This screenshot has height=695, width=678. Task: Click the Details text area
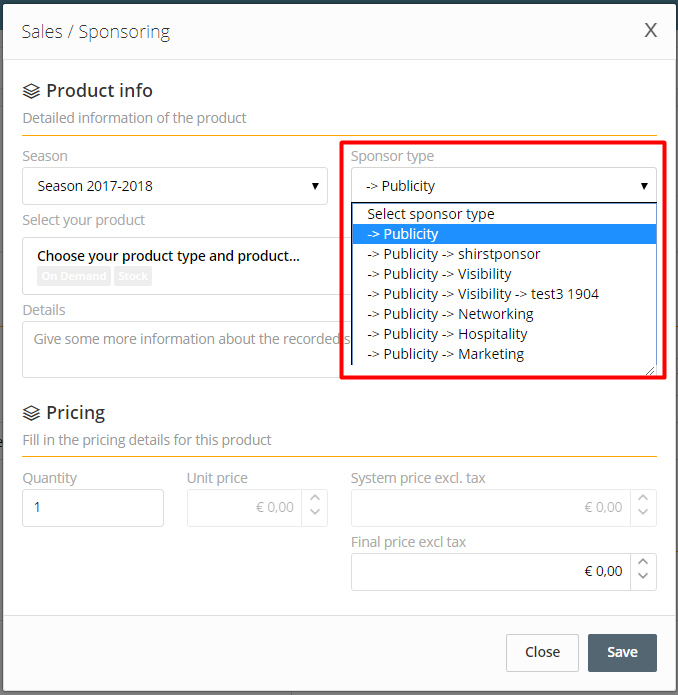click(182, 350)
